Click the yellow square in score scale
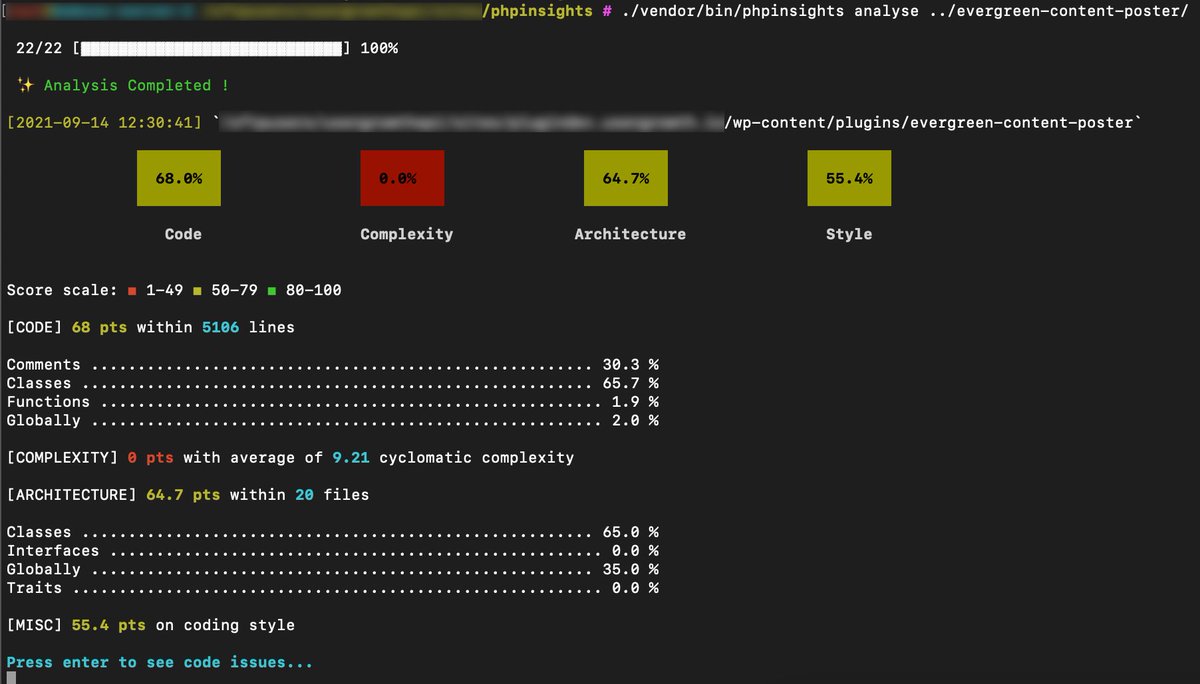Viewport: 1200px width, 684px height. (x=197, y=291)
